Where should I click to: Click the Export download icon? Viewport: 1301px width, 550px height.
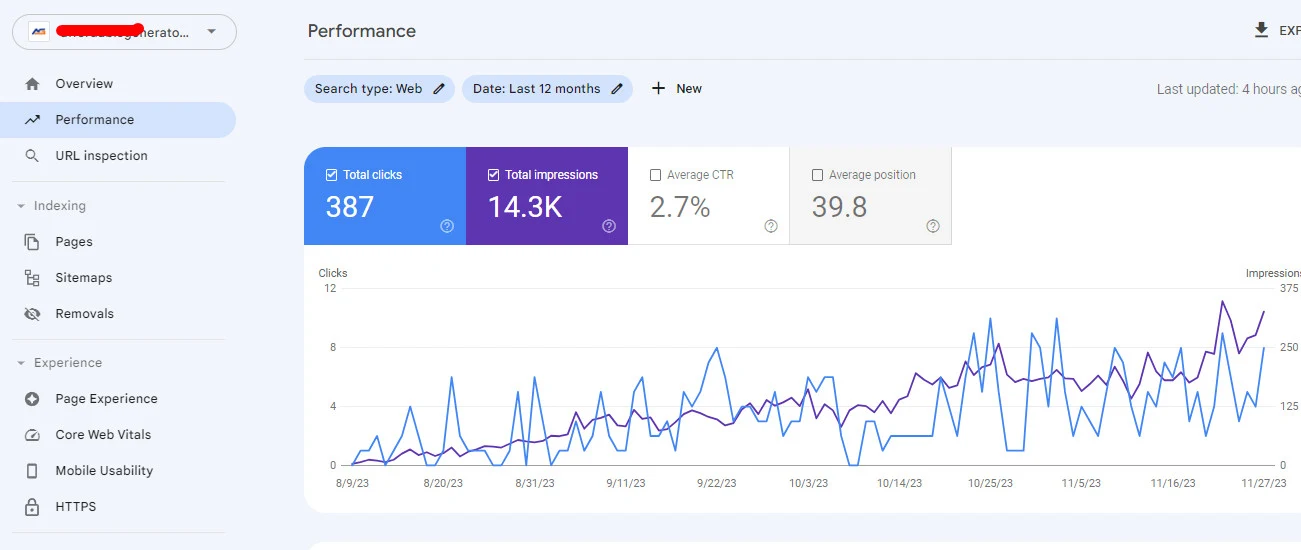point(1261,30)
